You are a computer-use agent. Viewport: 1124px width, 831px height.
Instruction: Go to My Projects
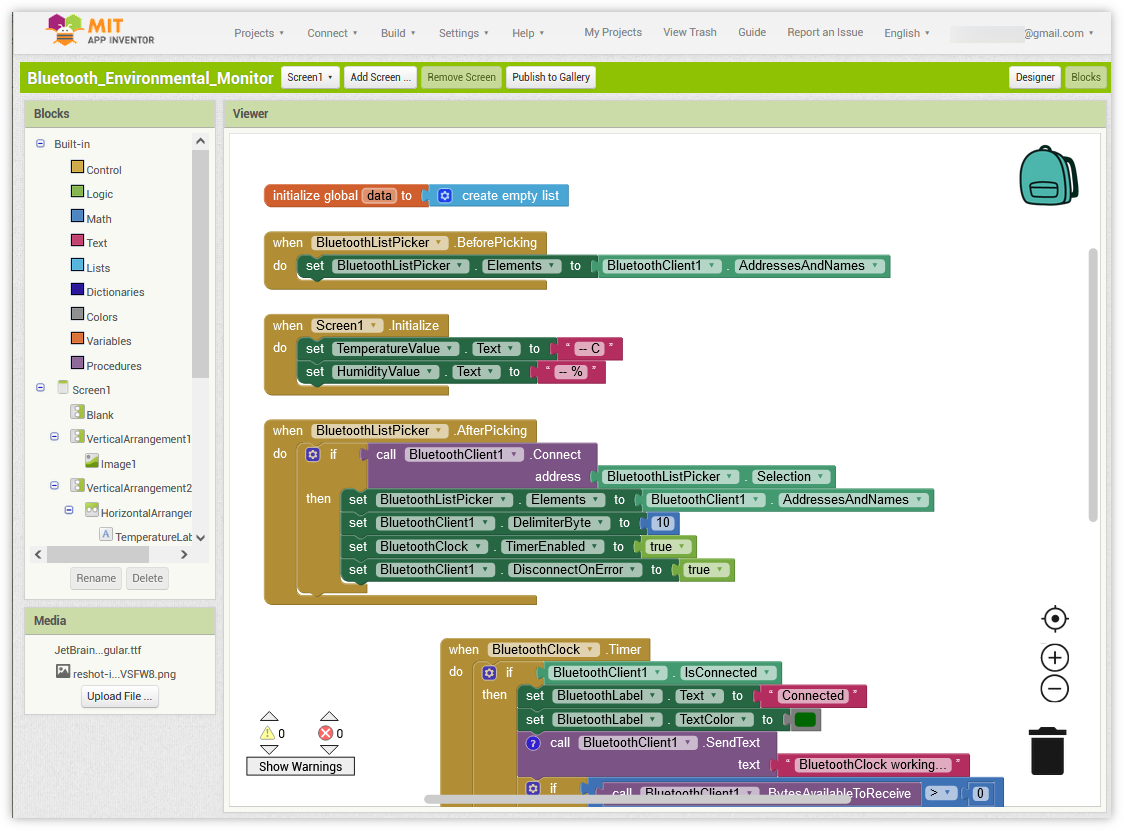pos(613,32)
